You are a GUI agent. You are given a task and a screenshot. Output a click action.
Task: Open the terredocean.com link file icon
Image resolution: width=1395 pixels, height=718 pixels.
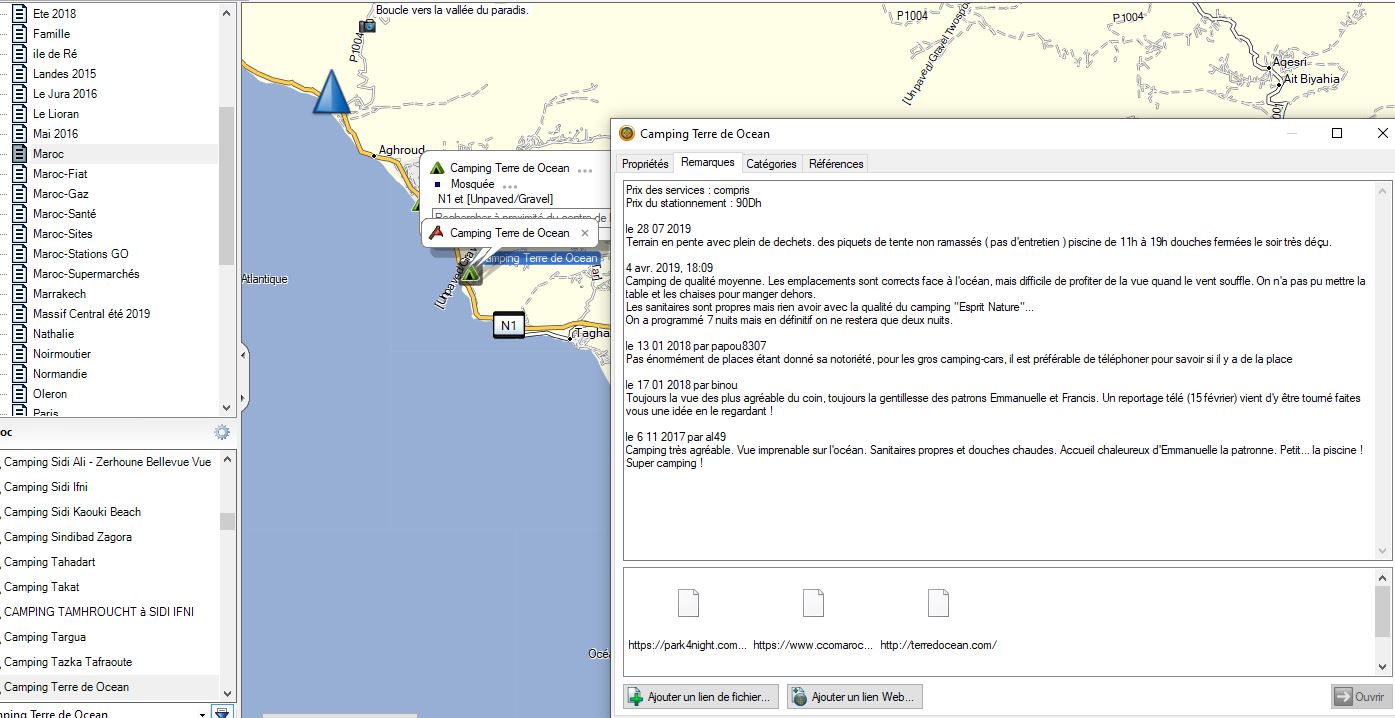(937, 604)
